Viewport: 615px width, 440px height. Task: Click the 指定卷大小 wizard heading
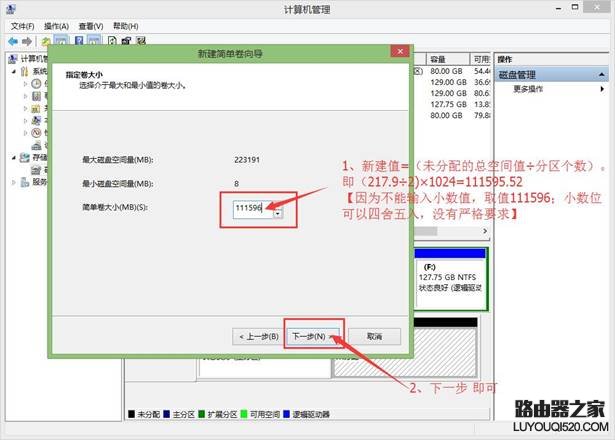pos(84,75)
